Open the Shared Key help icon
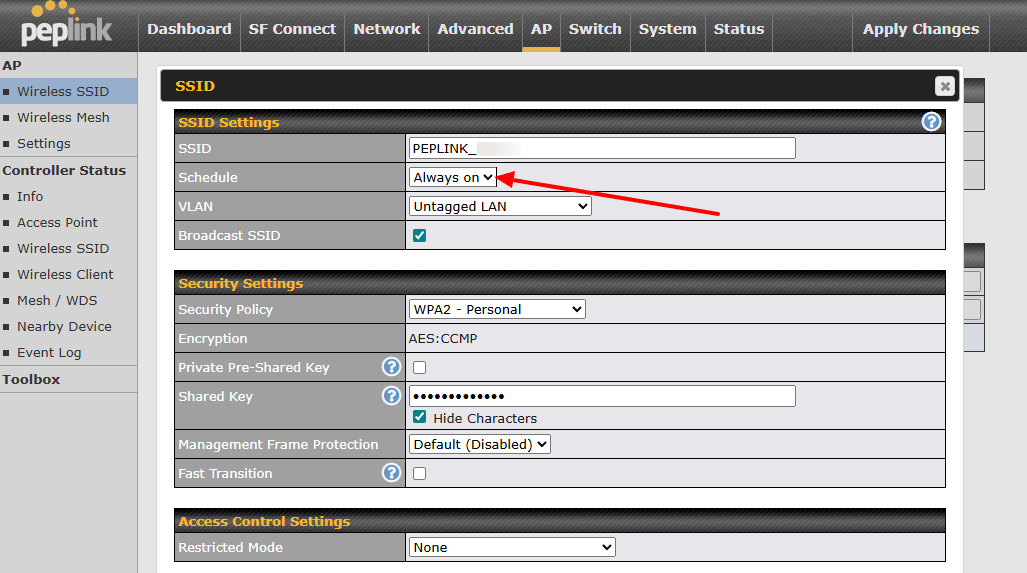Screen dimensions: 1027x573 (x=391, y=396)
